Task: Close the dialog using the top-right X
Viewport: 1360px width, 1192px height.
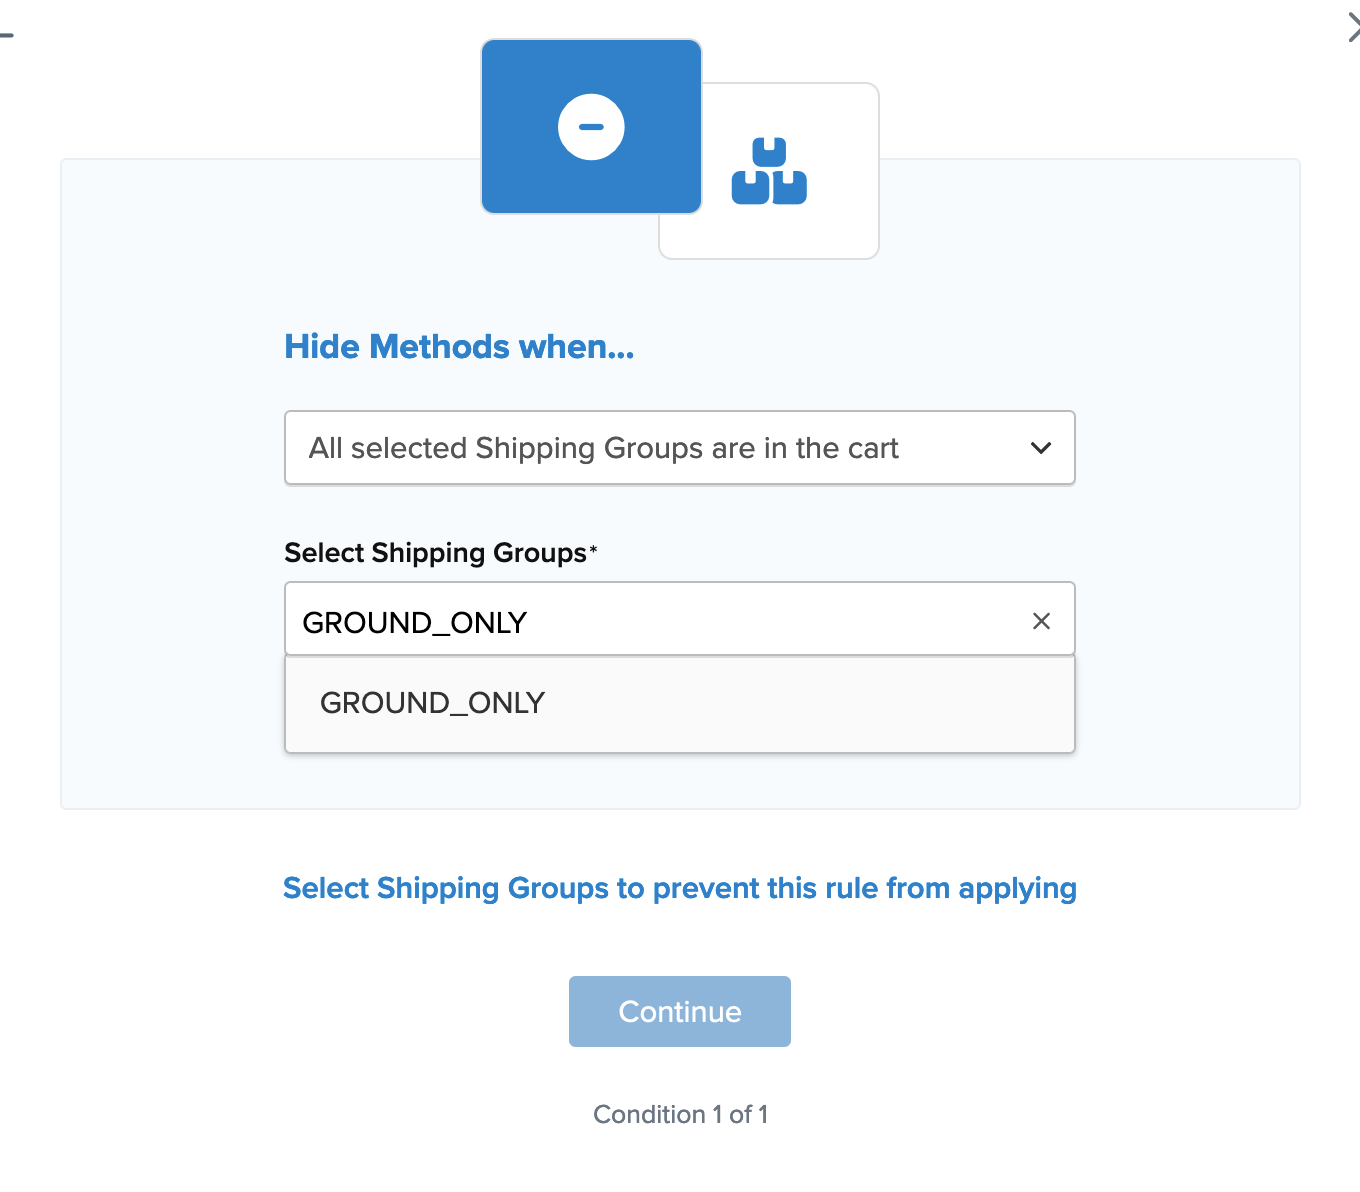Action: [1353, 29]
